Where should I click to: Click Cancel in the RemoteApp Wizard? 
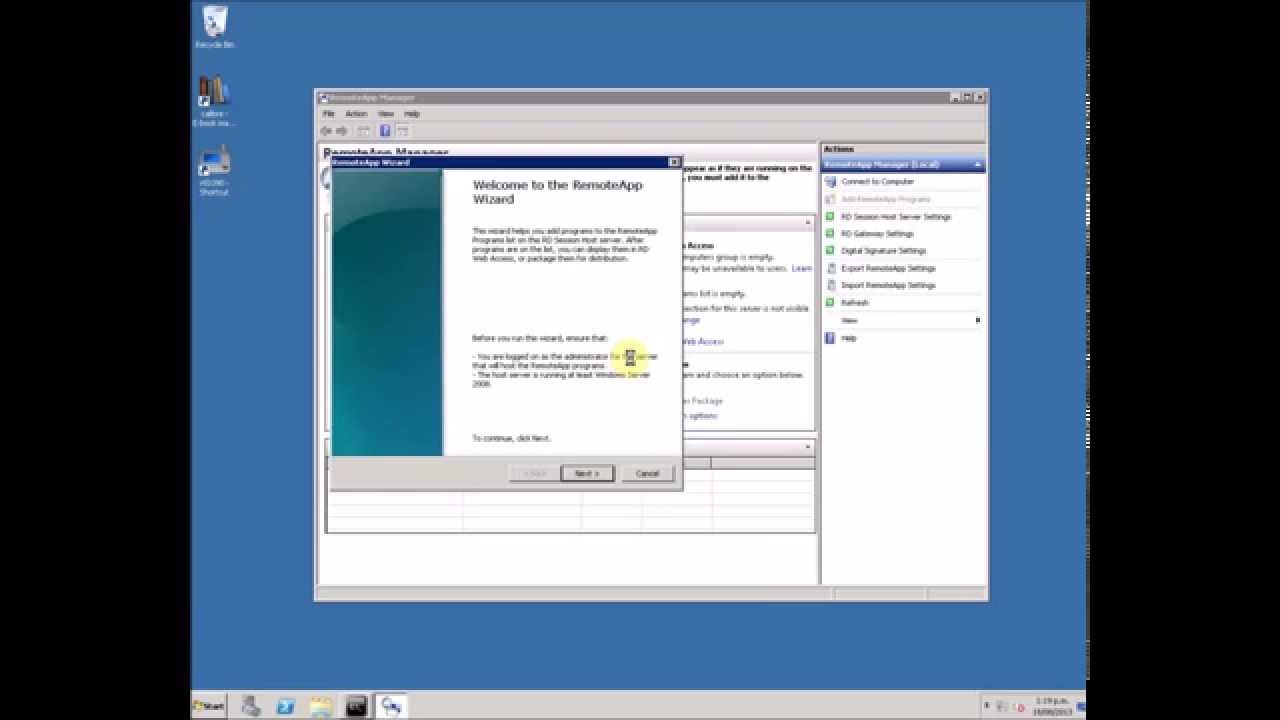point(647,473)
